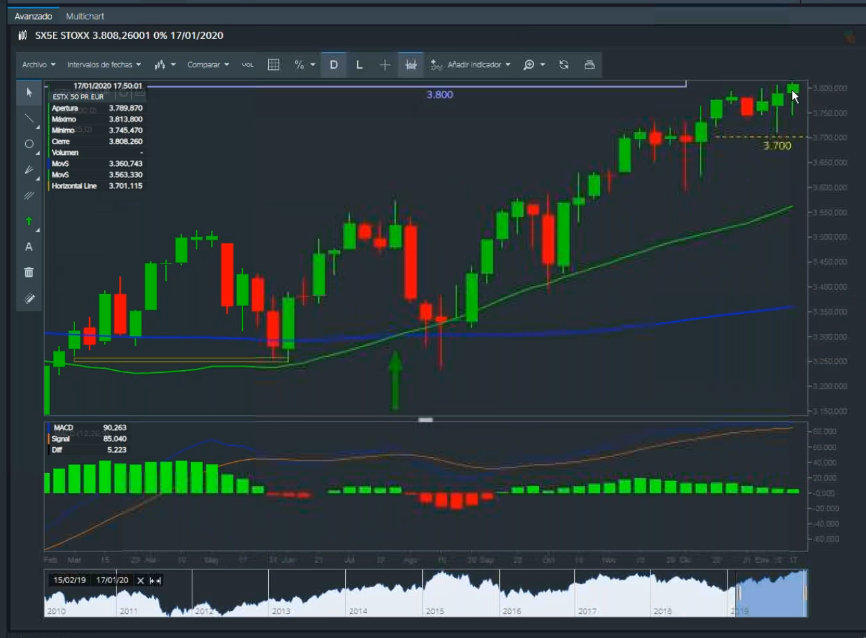Click the candlestick icon beside SX5E title
Screen dimensions: 866x638
pyautogui.click(x=23, y=35)
